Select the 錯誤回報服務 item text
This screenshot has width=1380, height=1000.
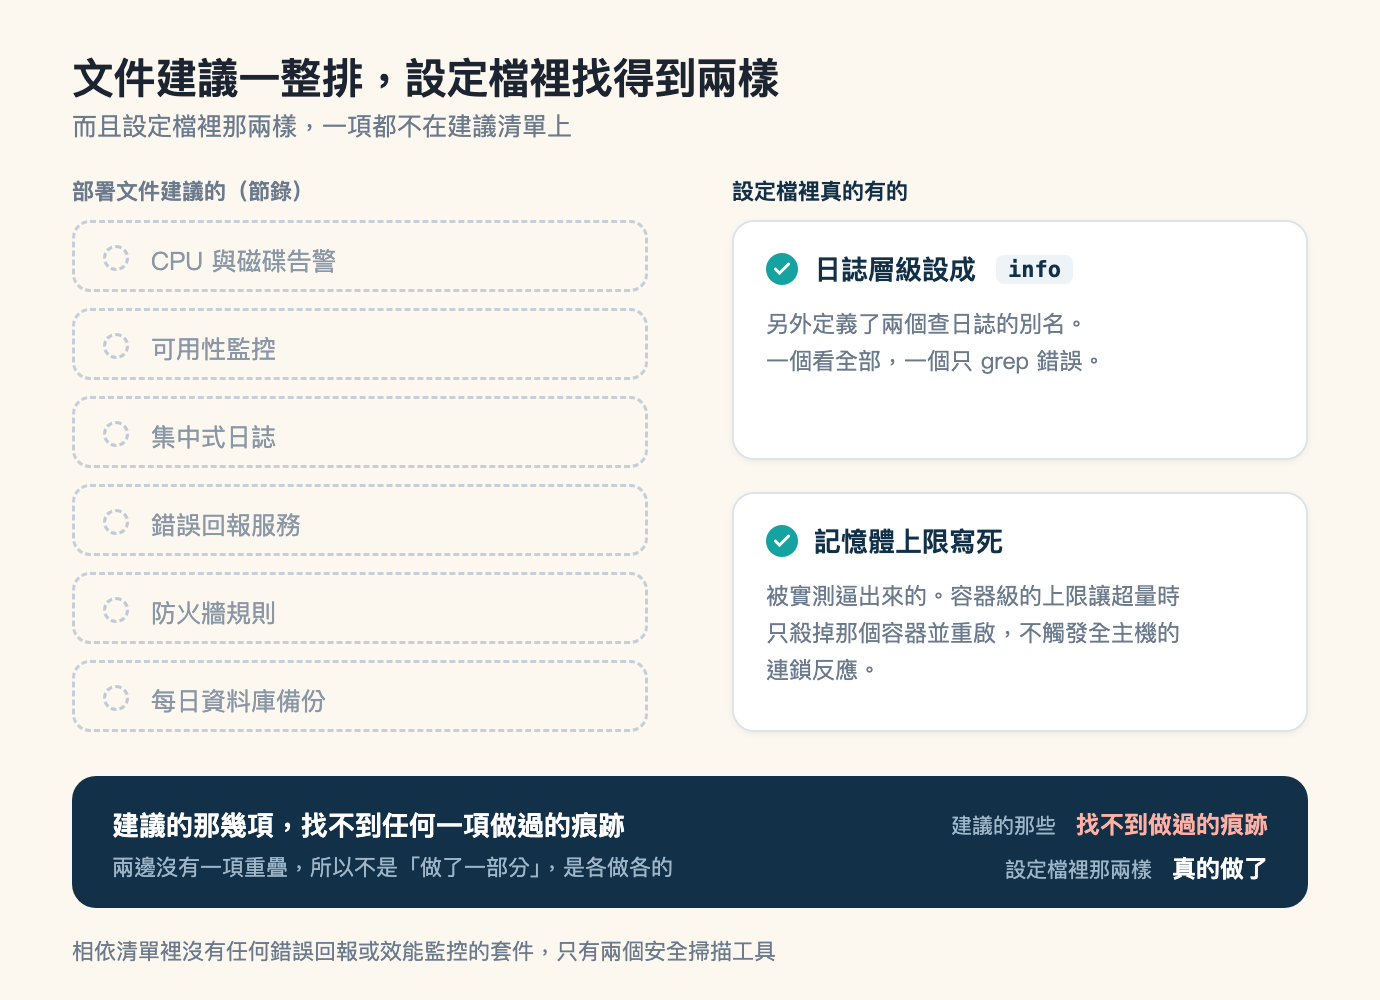226,525
